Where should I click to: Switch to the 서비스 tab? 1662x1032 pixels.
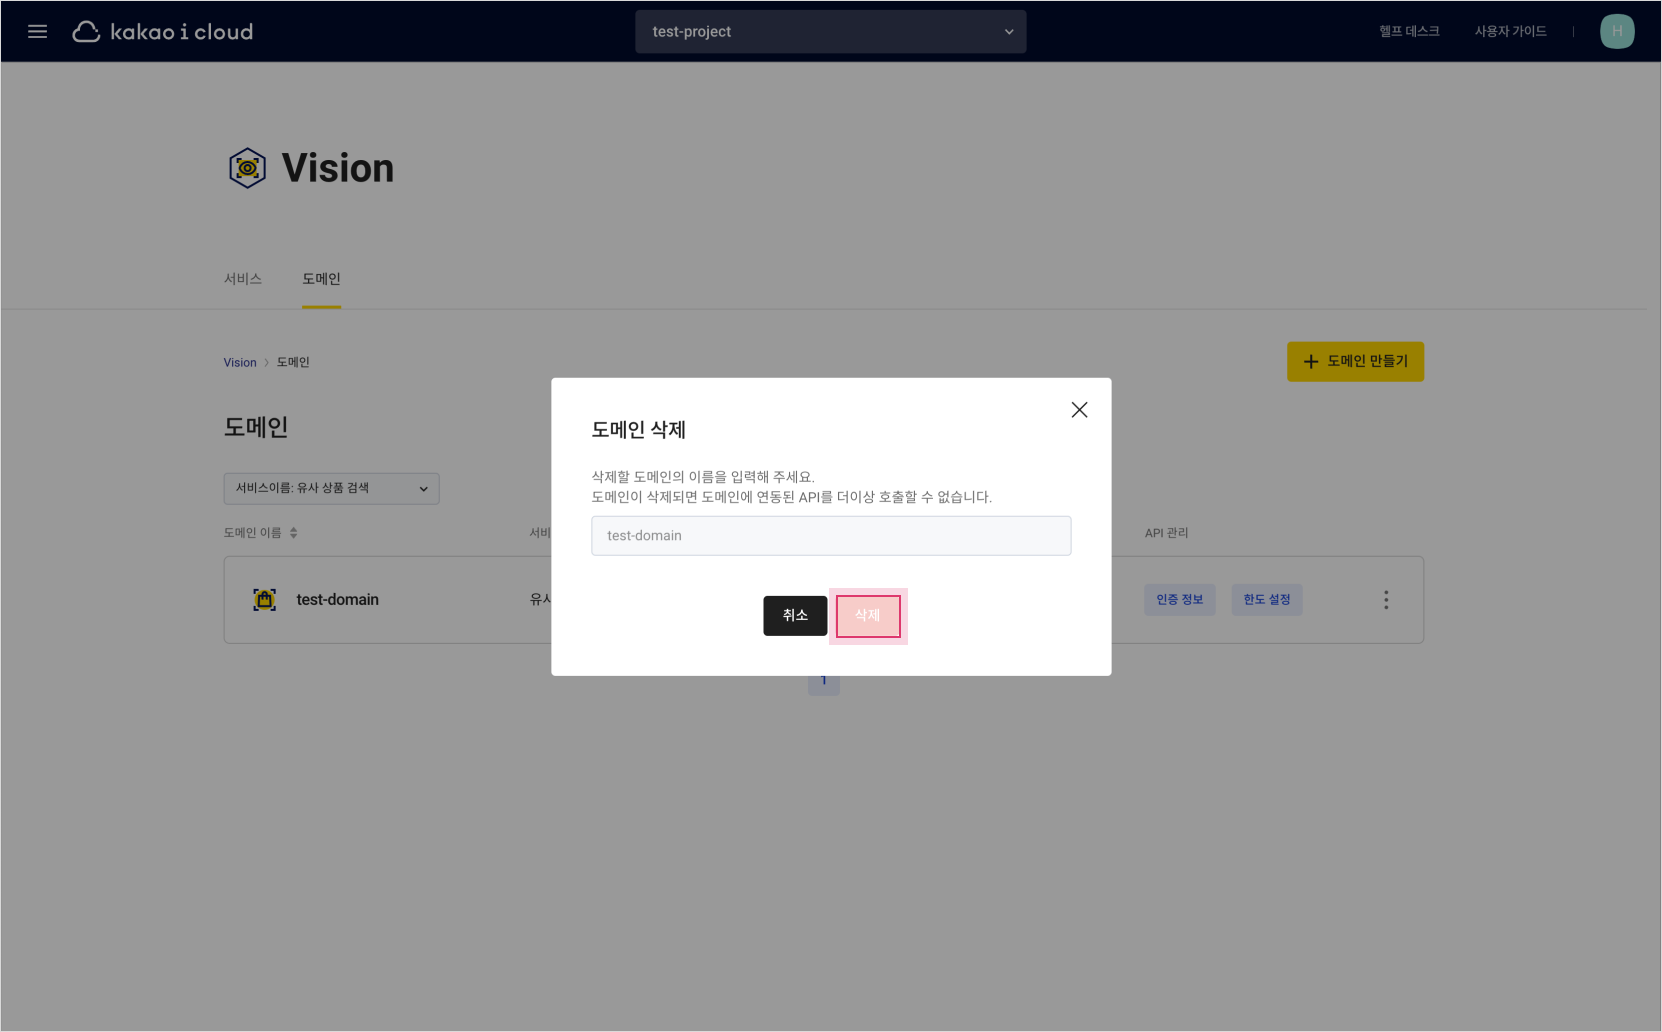click(x=242, y=279)
